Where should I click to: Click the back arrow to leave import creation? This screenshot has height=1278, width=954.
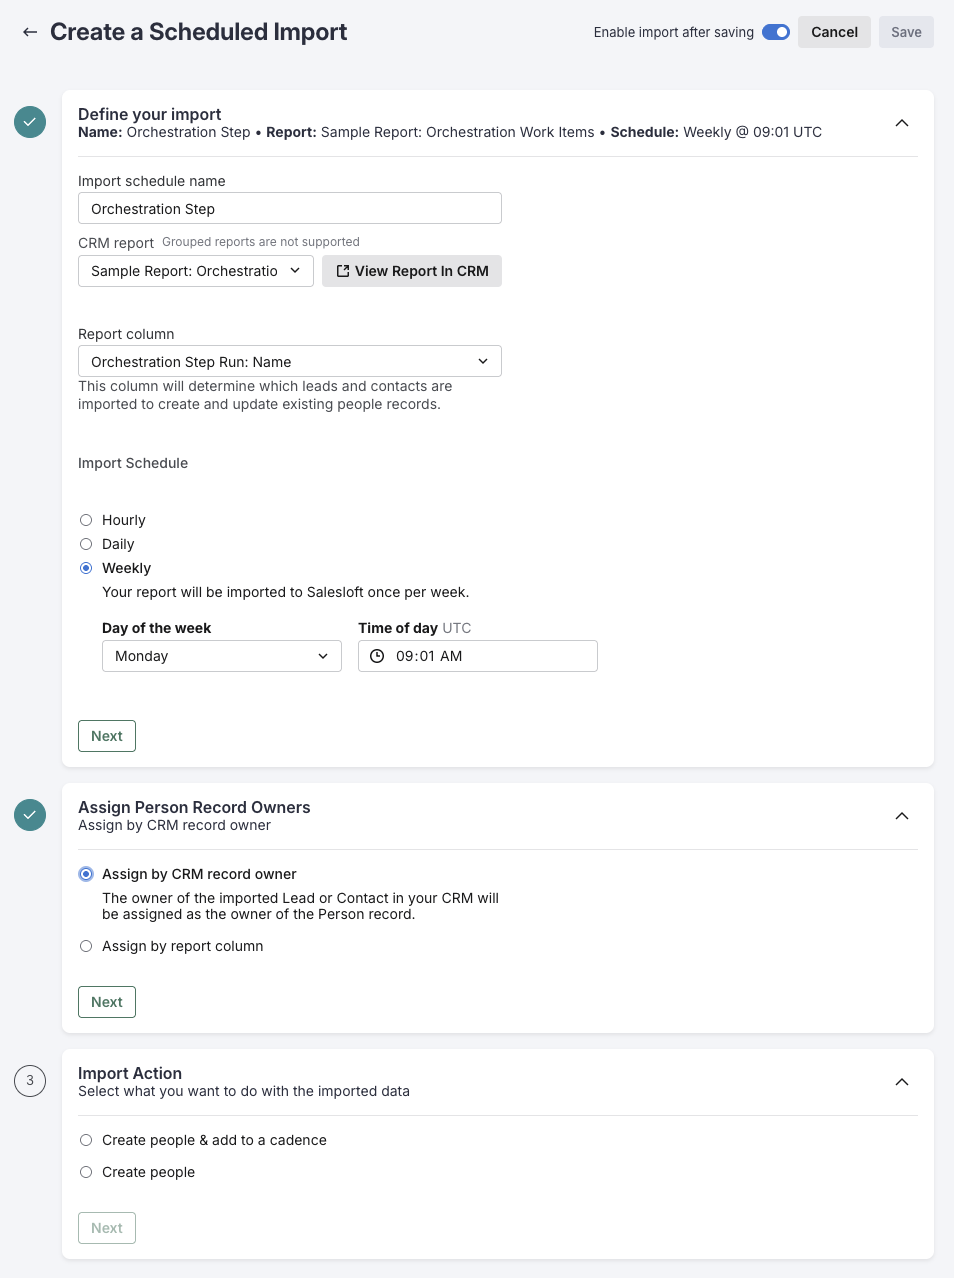coord(30,32)
